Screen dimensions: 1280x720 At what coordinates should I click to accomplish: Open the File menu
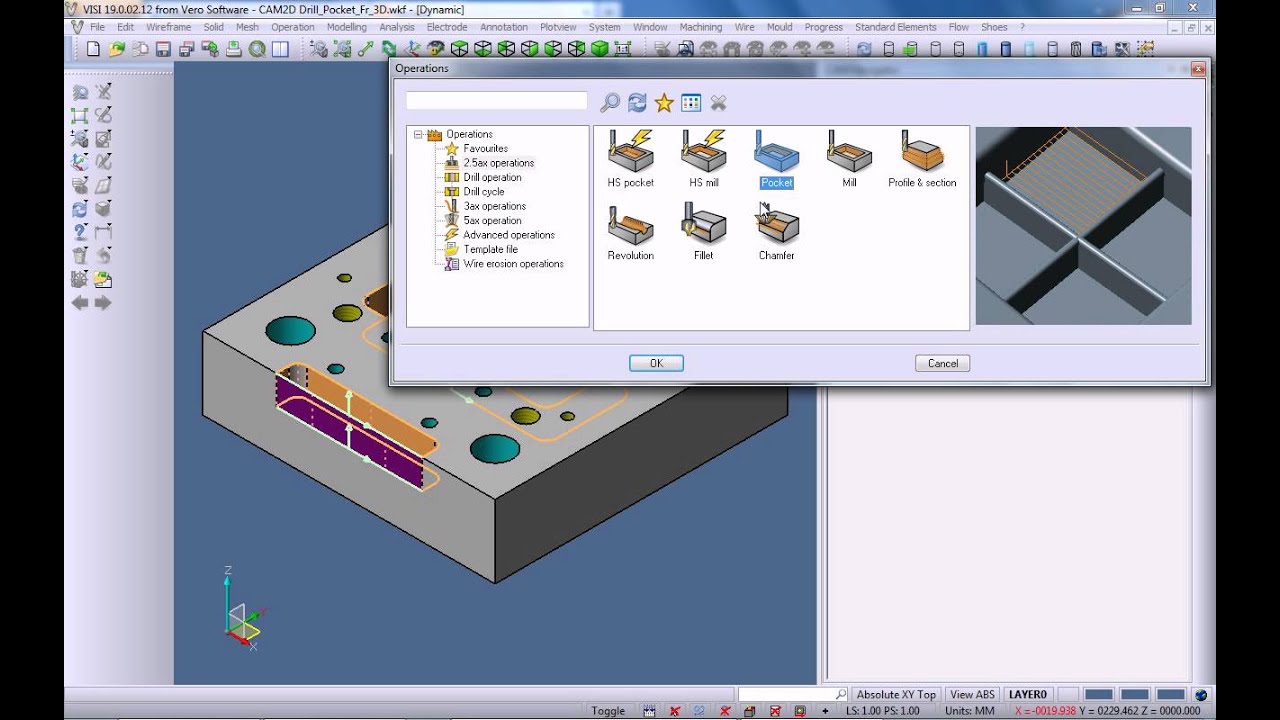point(97,27)
